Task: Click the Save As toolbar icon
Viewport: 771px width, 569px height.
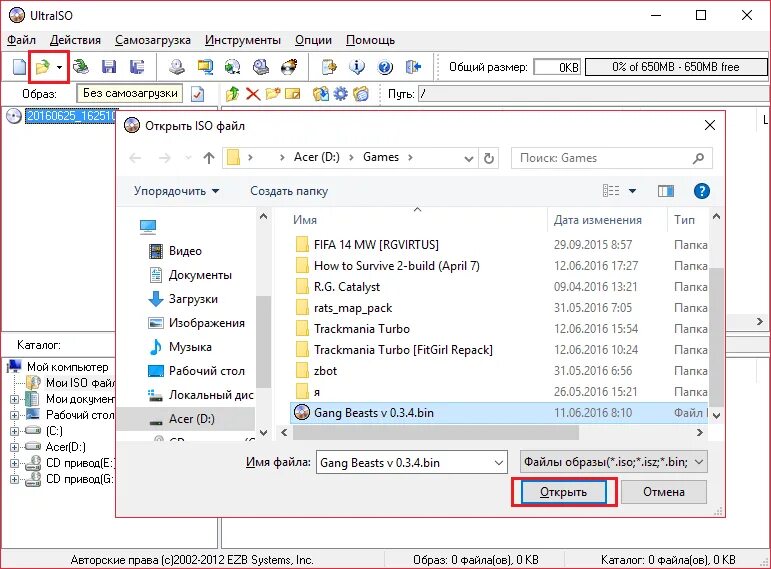Action: coord(137,66)
